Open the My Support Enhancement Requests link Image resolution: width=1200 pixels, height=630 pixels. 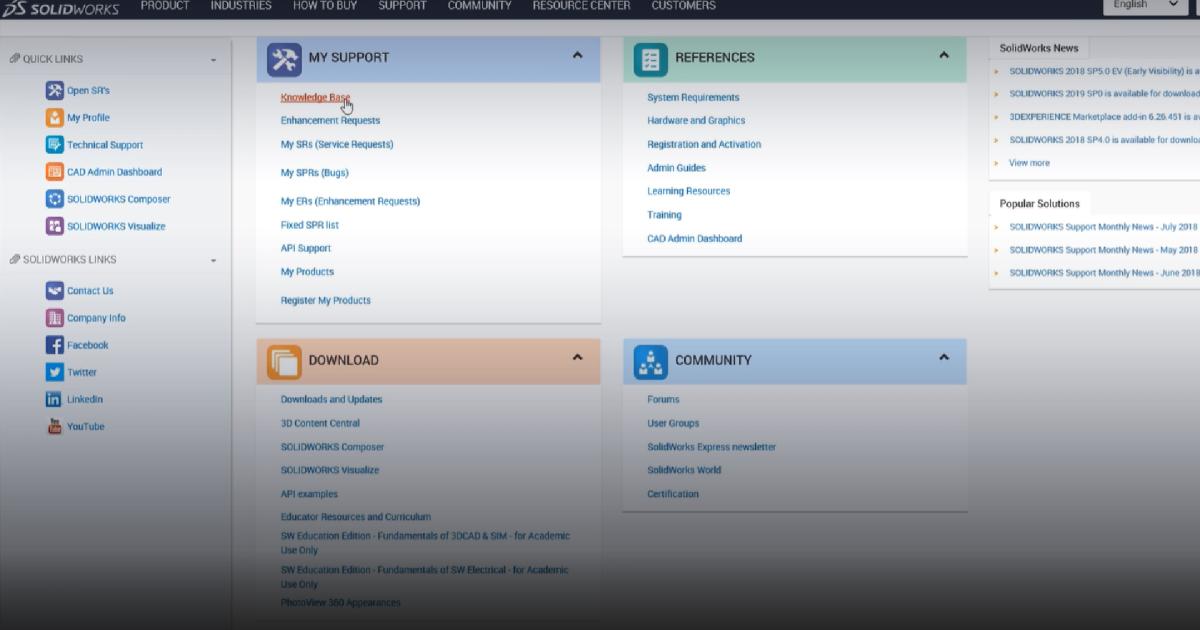(330, 120)
